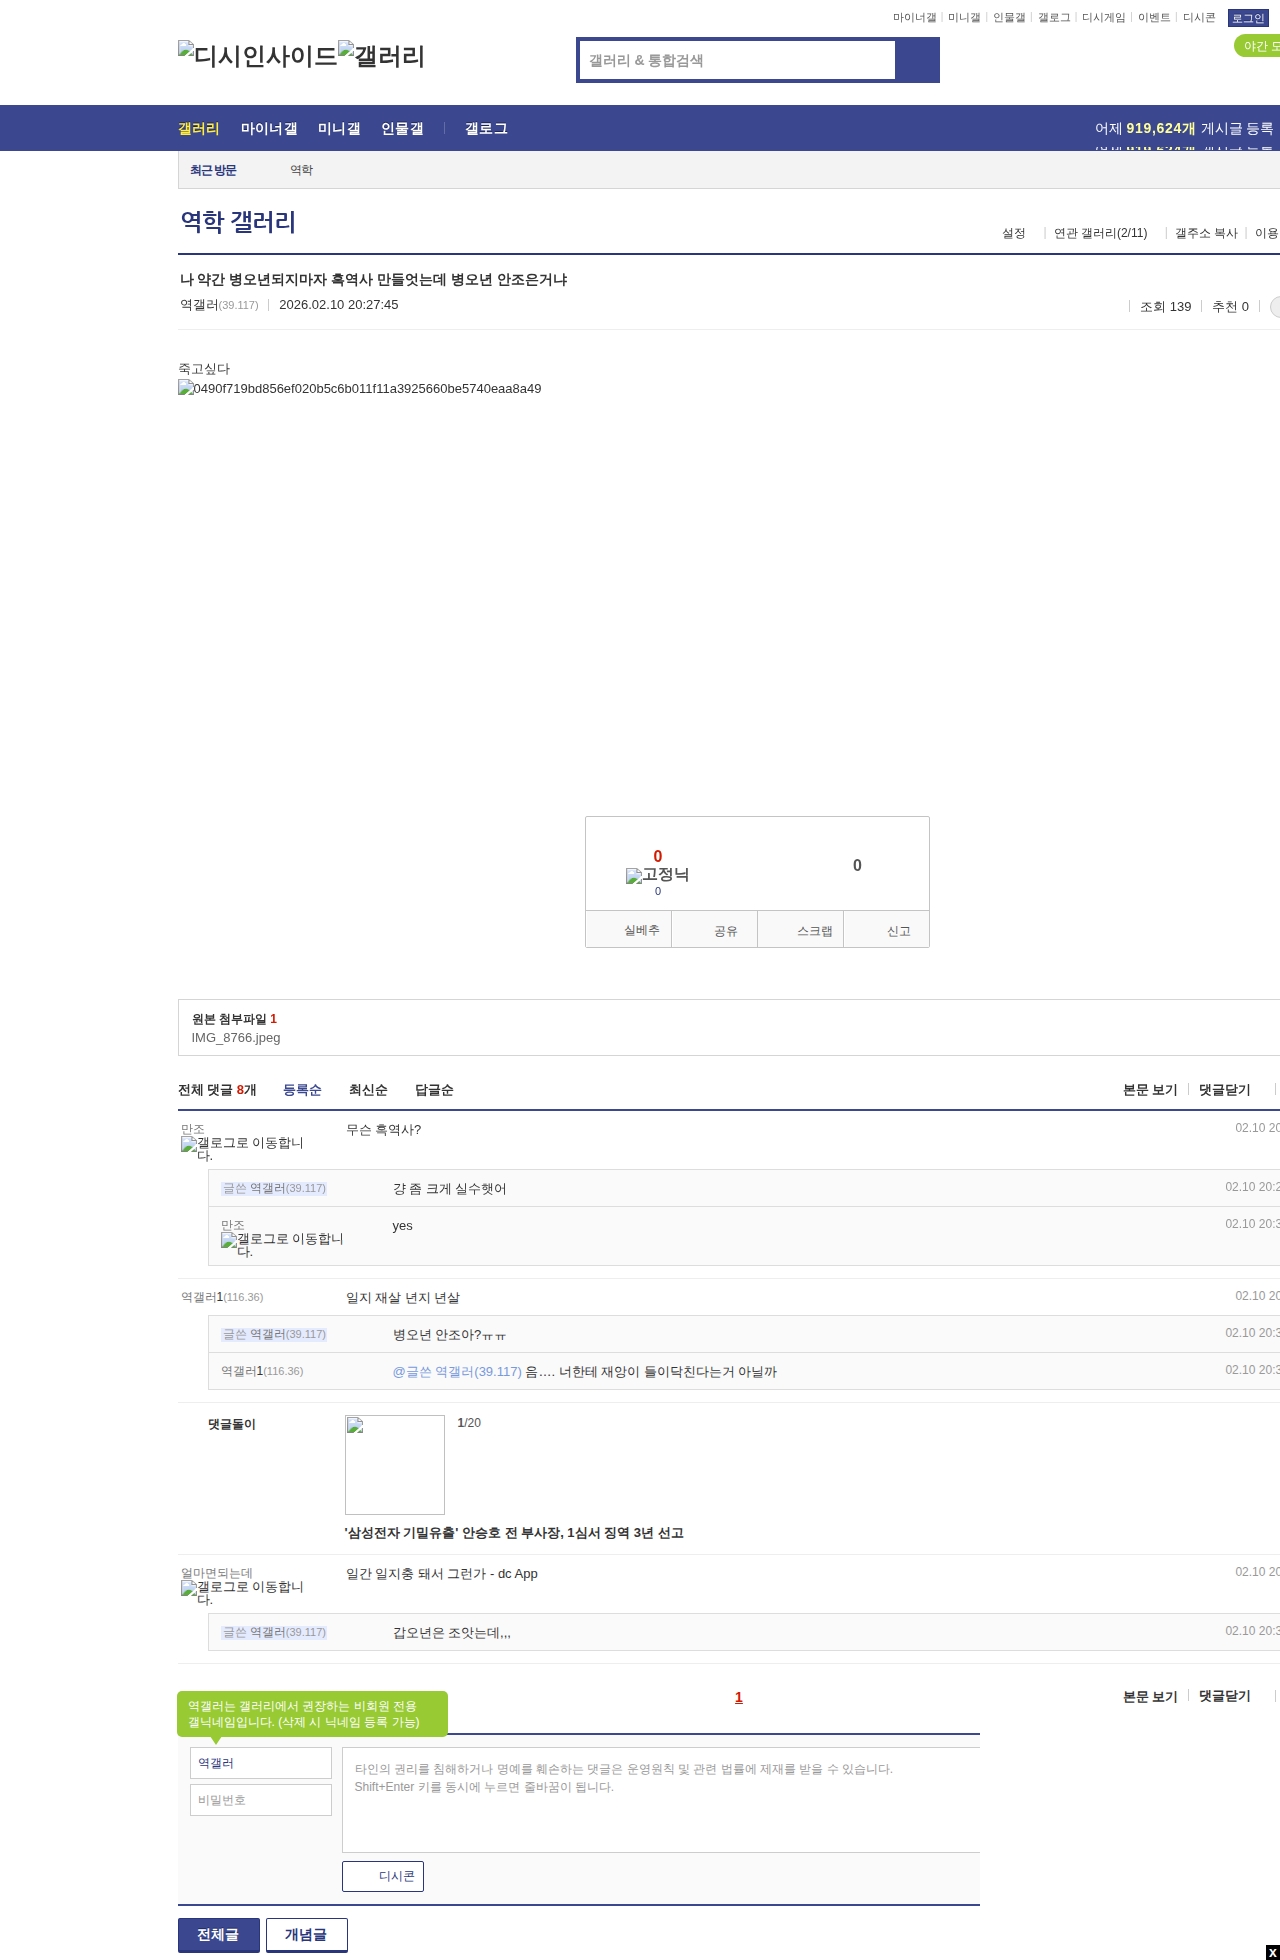
Task: Go to comment page 1
Action: pyautogui.click(x=739, y=1697)
